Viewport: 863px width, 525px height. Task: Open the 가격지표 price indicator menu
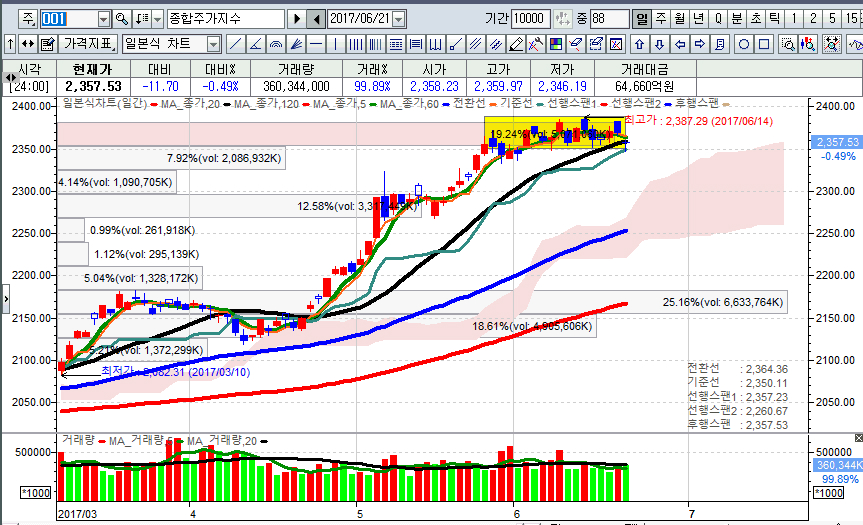pyautogui.click(x=87, y=44)
